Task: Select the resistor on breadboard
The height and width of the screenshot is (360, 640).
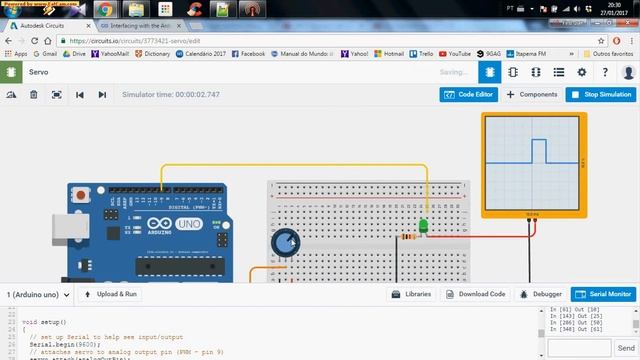Action: coord(408,237)
